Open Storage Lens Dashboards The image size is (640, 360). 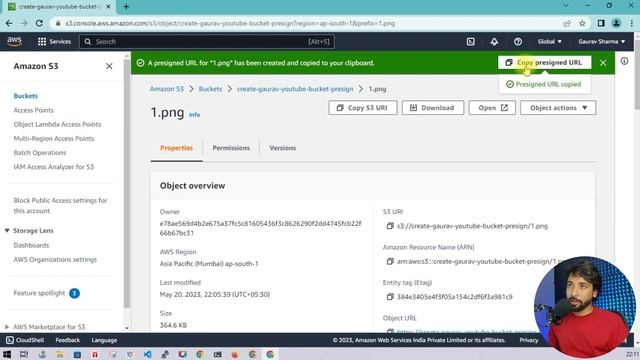(31, 245)
